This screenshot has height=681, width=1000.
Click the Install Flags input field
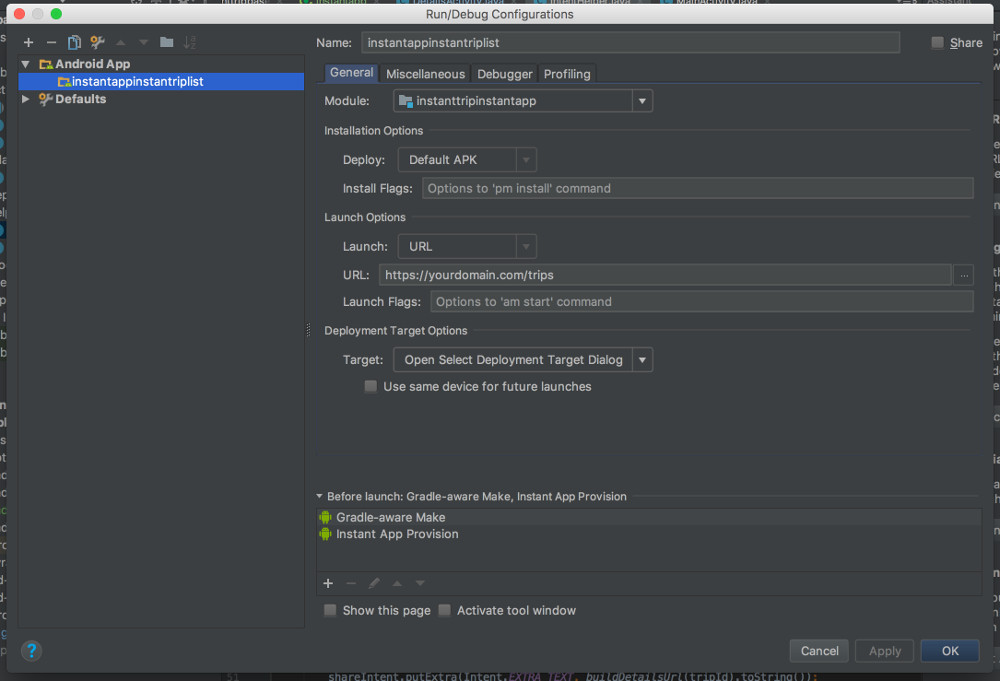click(697, 188)
